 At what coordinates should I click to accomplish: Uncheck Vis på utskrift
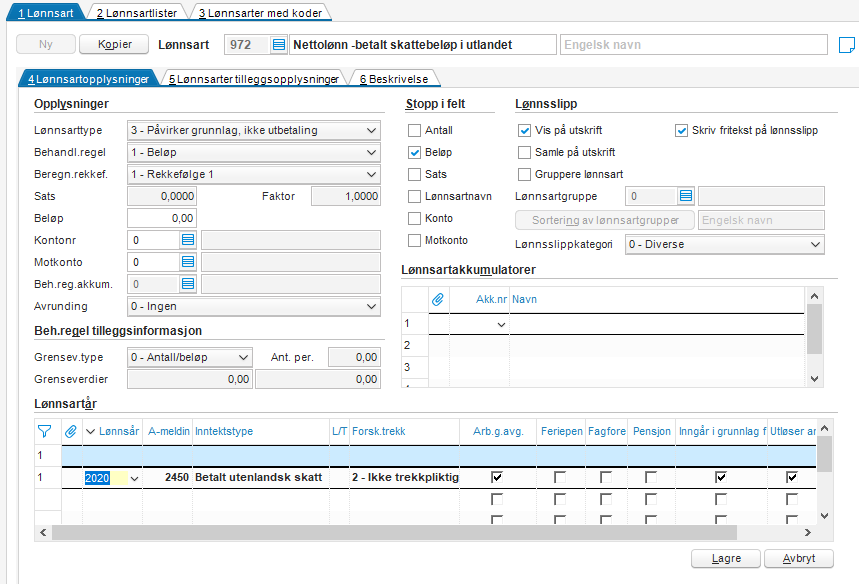(524, 130)
